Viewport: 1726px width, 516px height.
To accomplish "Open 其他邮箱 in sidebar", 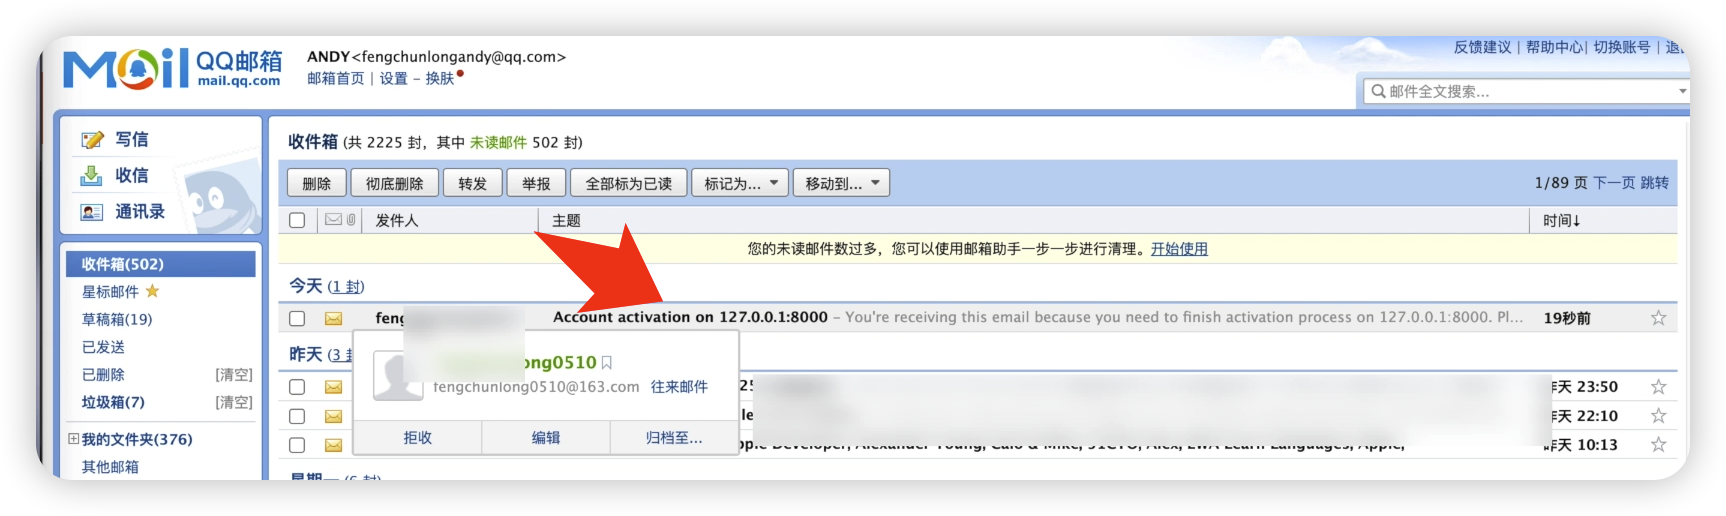I will pyautogui.click(x=110, y=467).
